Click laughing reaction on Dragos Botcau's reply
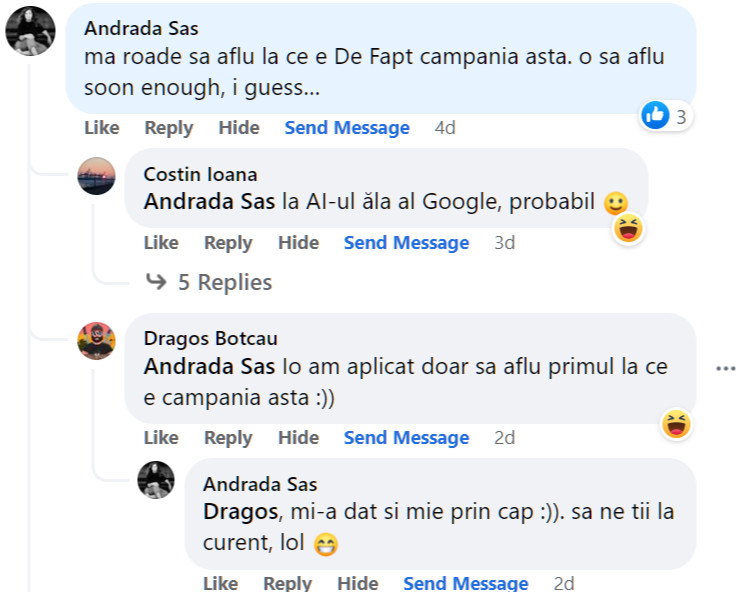This screenshot has width=738, height=592. tap(677, 424)
